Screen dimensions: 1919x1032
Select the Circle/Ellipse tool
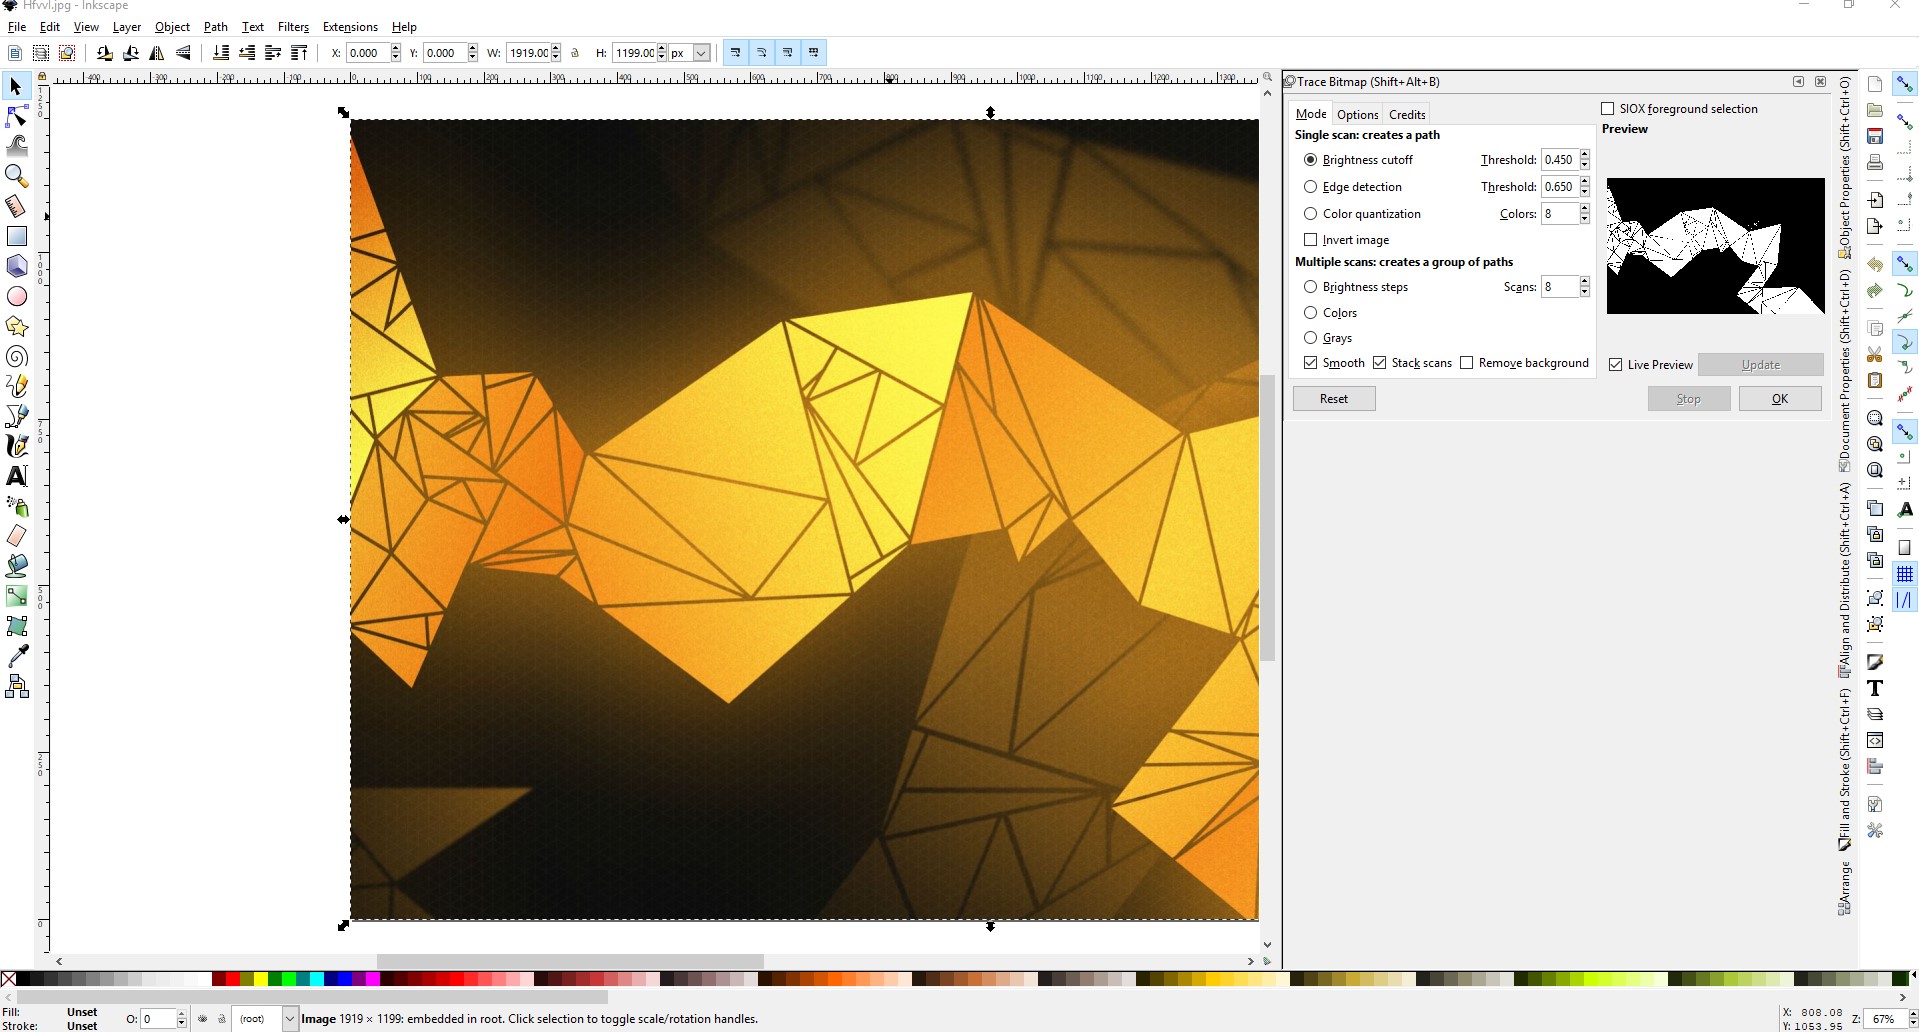coord(16,296)
